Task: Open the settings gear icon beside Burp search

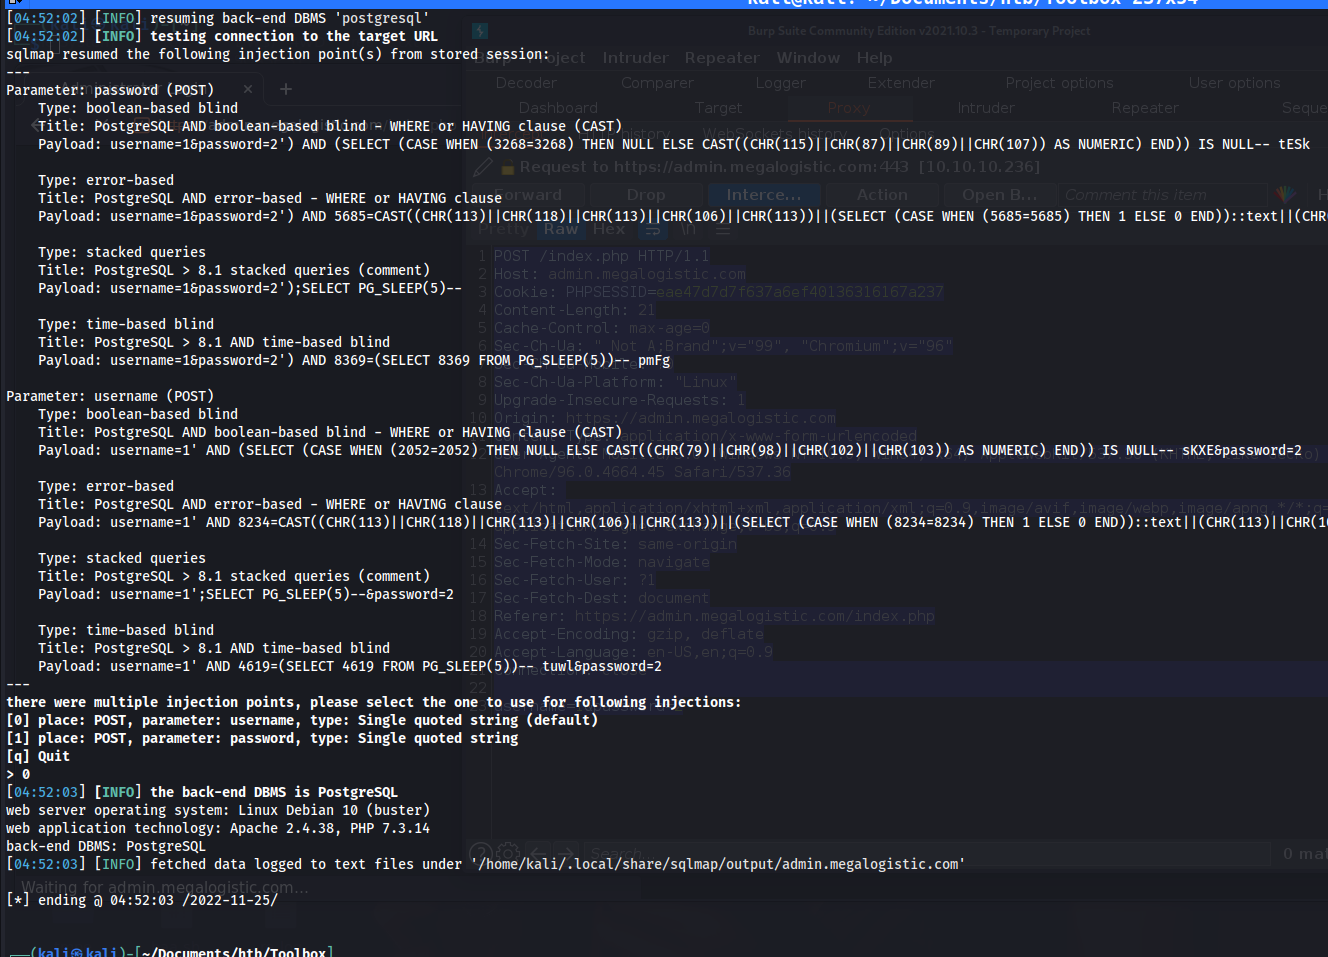Action: tap(508, 853)
